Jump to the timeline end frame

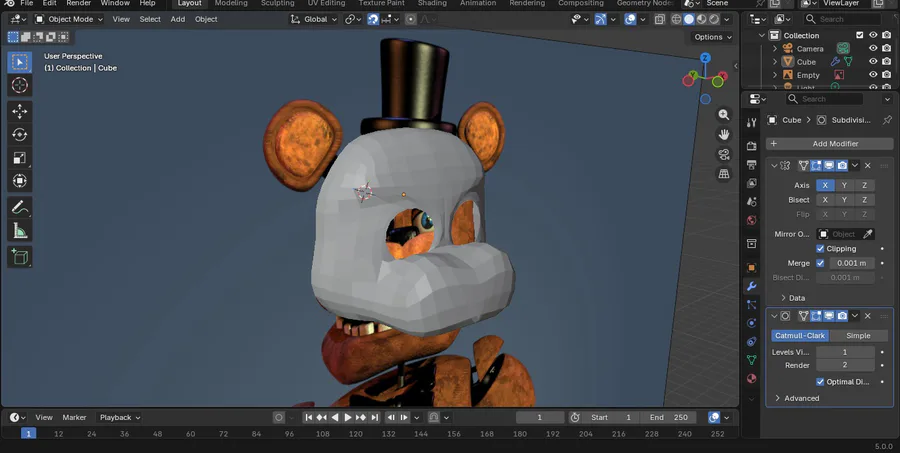375,417
